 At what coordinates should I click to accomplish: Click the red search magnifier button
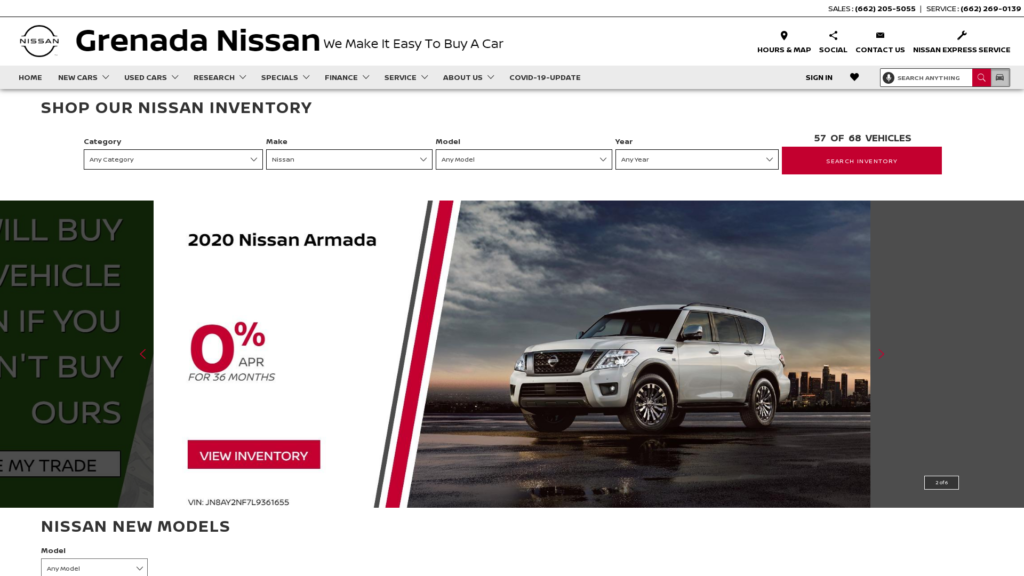981,78
